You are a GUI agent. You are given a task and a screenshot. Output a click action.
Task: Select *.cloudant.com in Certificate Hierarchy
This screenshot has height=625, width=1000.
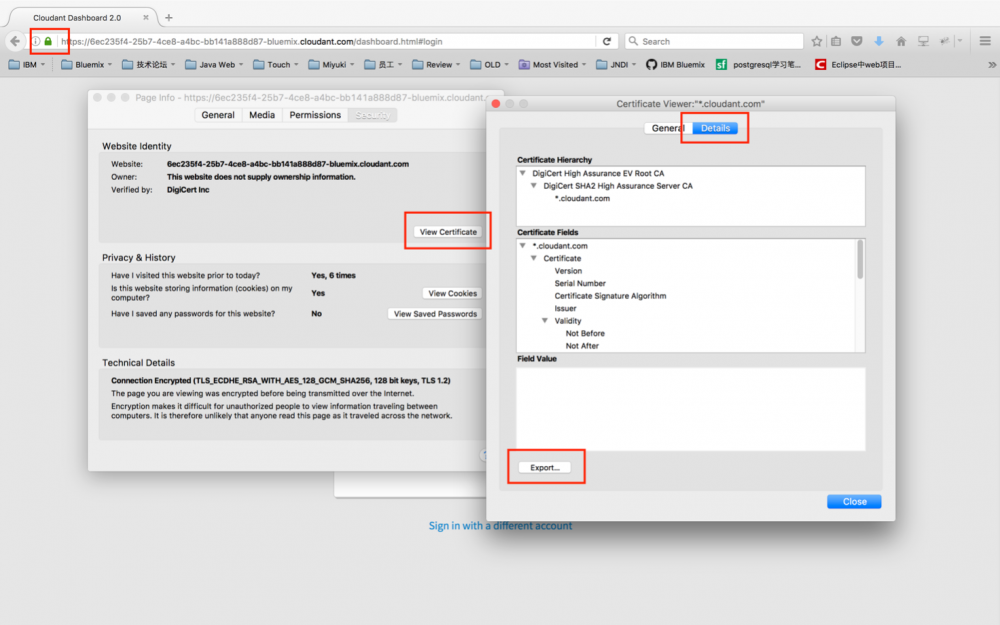582,198
